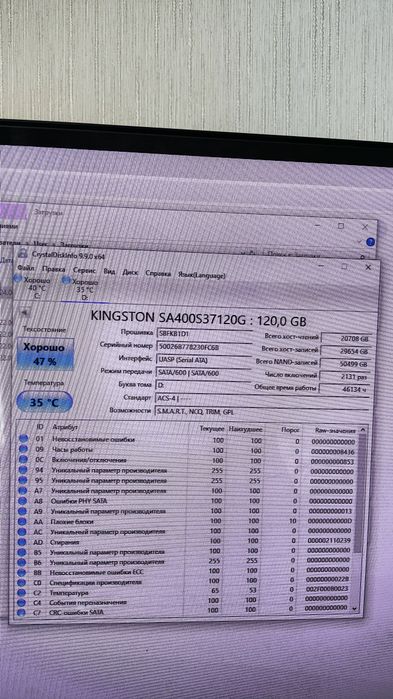The image size is (393, 699).
Task: Click the Порог column header
Action: point(290,431)
